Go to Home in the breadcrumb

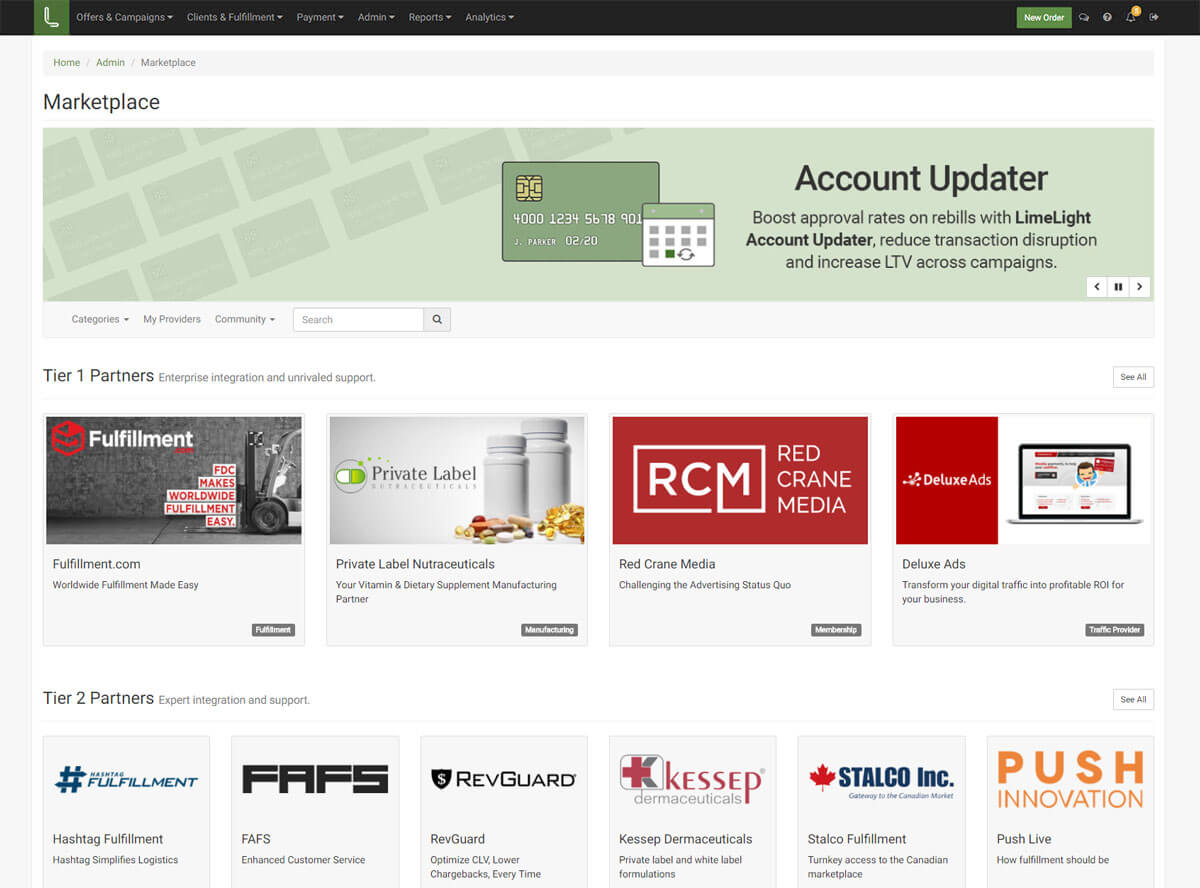67,63
